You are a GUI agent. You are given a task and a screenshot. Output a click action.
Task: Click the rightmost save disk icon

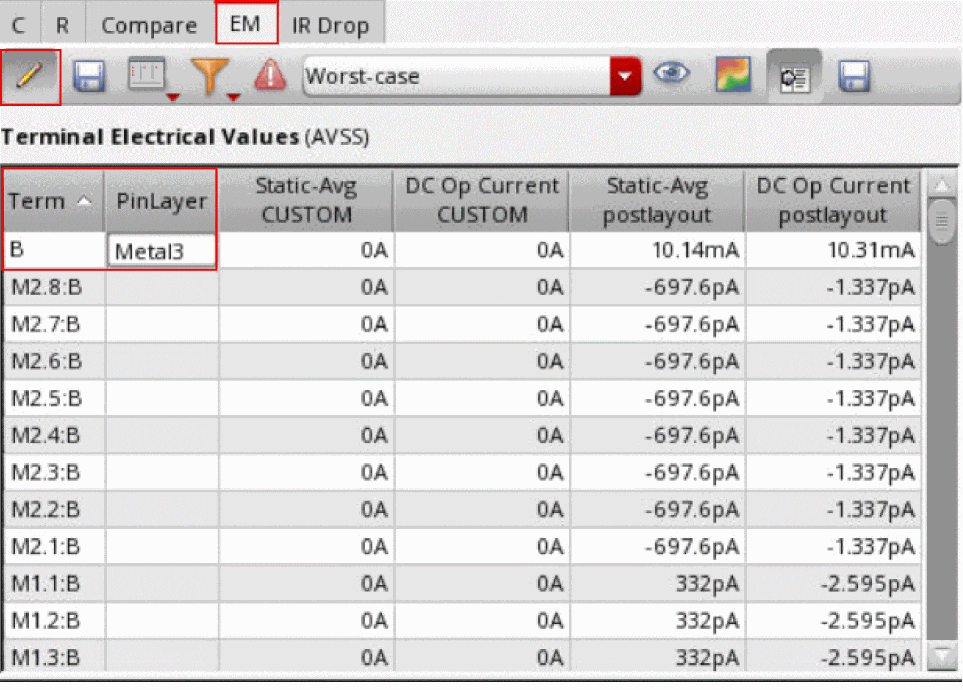click(854, 77)
